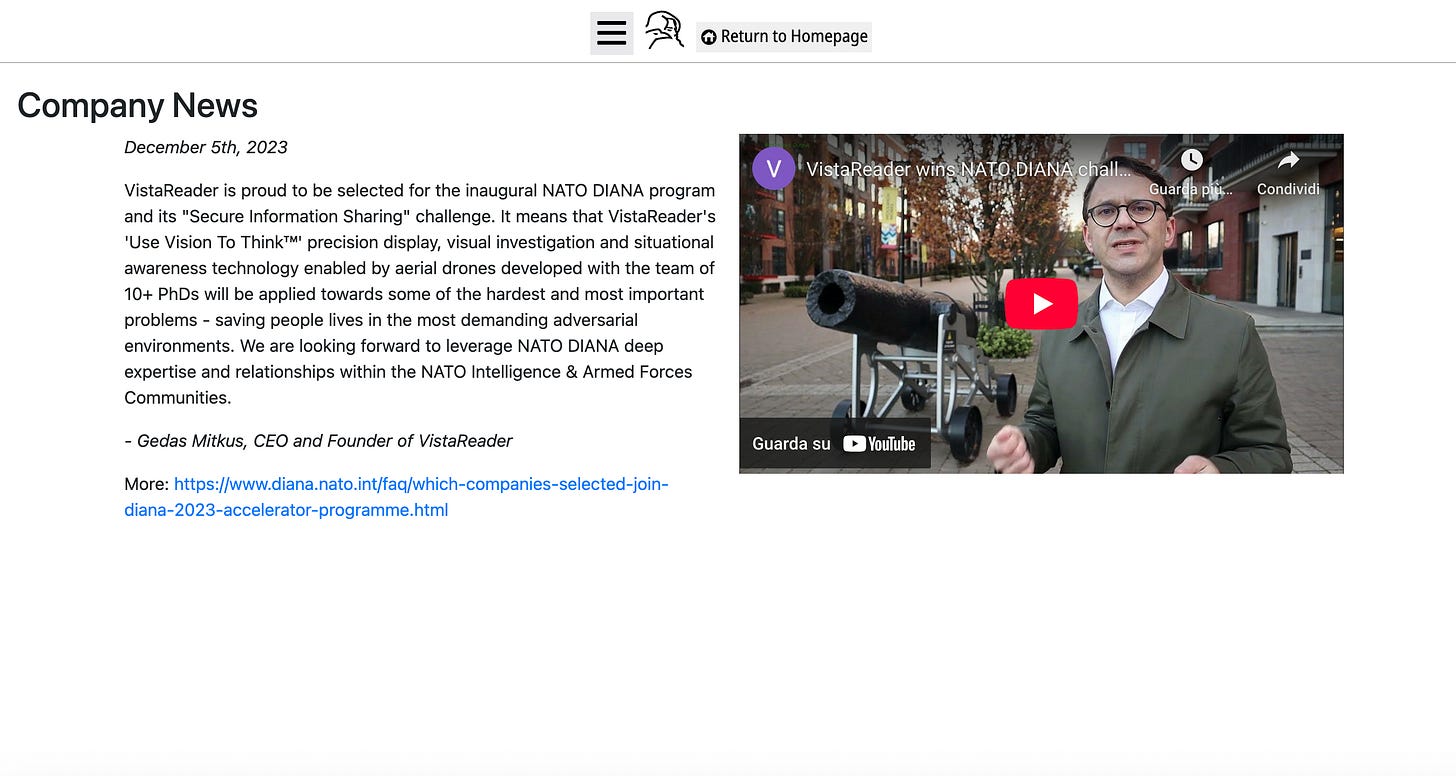The width and height of the screenshot is (1456, 776).
Task: Open the hamburger menu
Action: coord(611,34)
